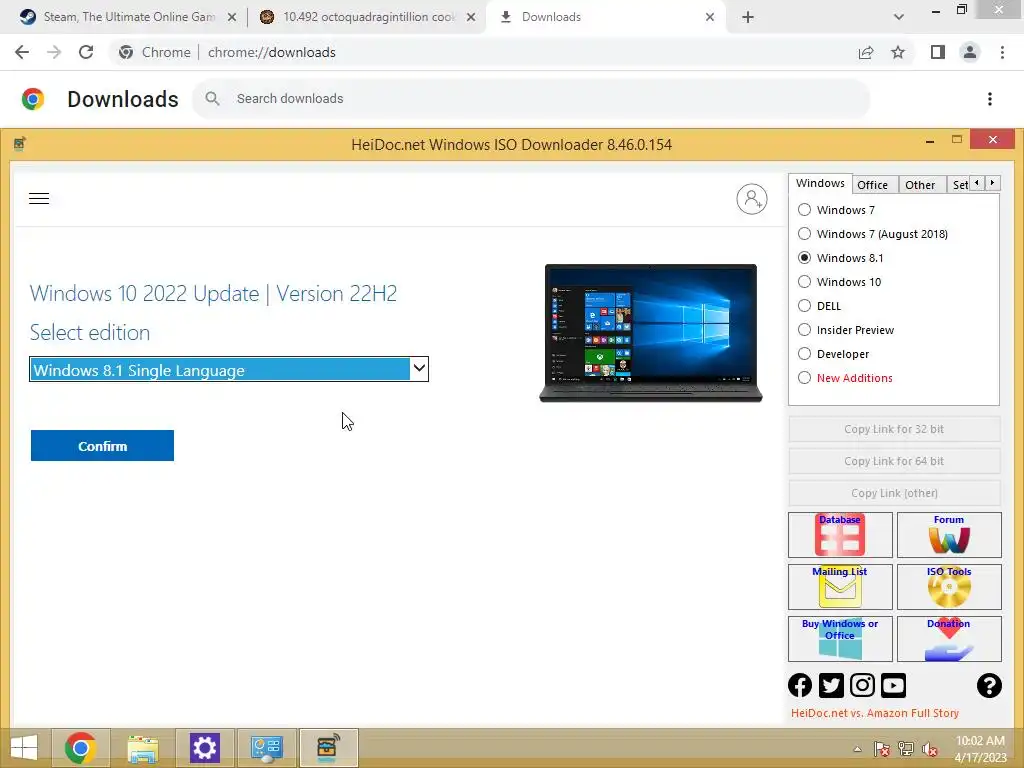Click the Confirm button
The width and height of the screenshot is (1024, 768).
(103, 446)
